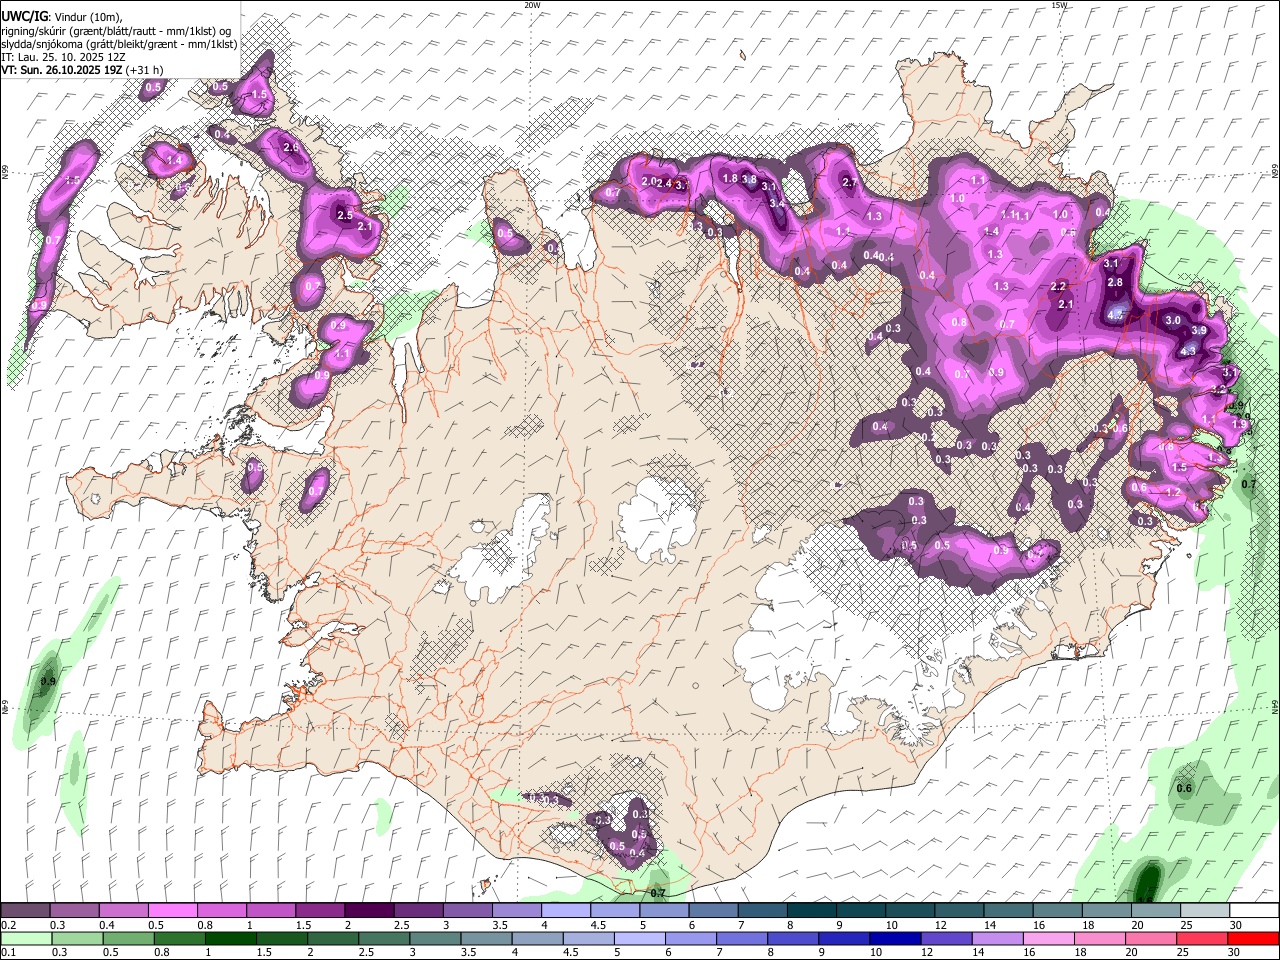The width and height of the screenshot is (1280, 960).
Task: Click the 0.6 value in southeast offshore rain patch
Action: click(x=1184, y=788)
